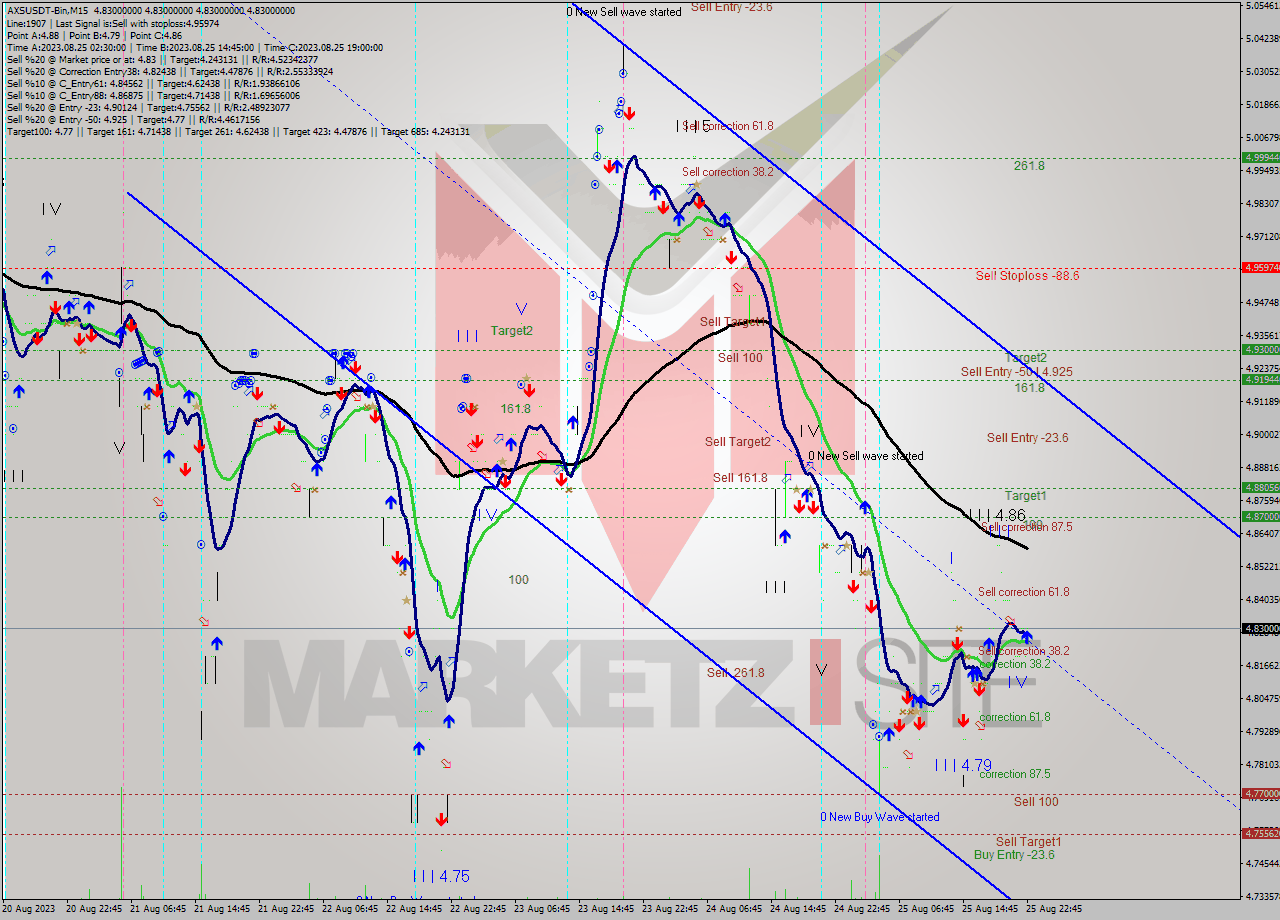Click the '20 Aug 2023' time axis label

[28, 909]
